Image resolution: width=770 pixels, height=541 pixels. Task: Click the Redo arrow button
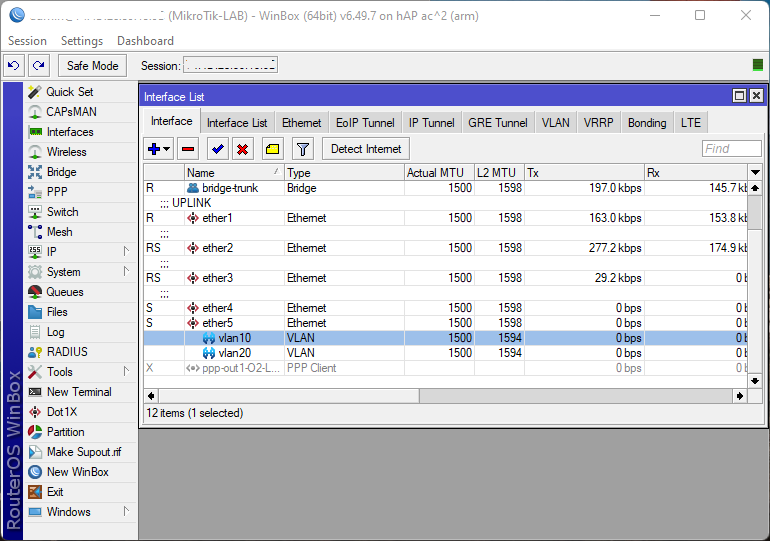point(39,65)
